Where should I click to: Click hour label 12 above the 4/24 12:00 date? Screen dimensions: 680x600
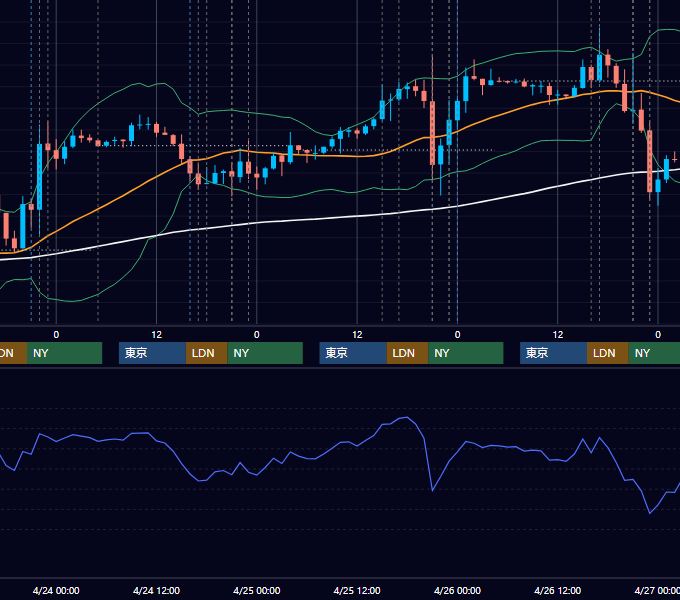(157, 335)
